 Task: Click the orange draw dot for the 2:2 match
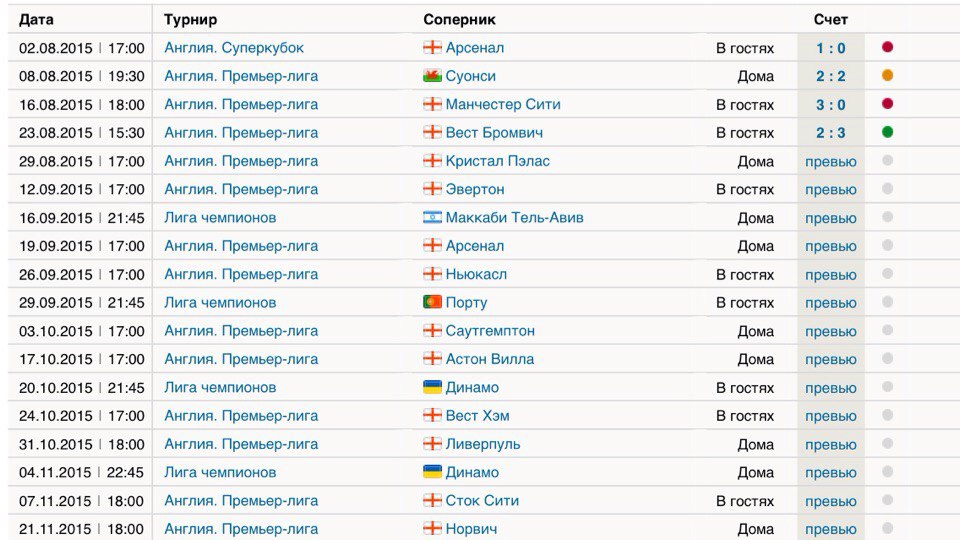pyautogui.click(x=887, y=75)
